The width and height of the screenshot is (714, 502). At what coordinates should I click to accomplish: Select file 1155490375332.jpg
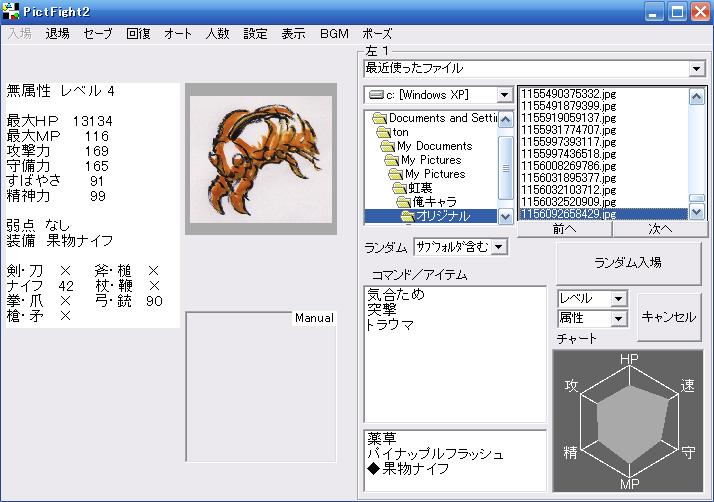[x=568, y=93]
